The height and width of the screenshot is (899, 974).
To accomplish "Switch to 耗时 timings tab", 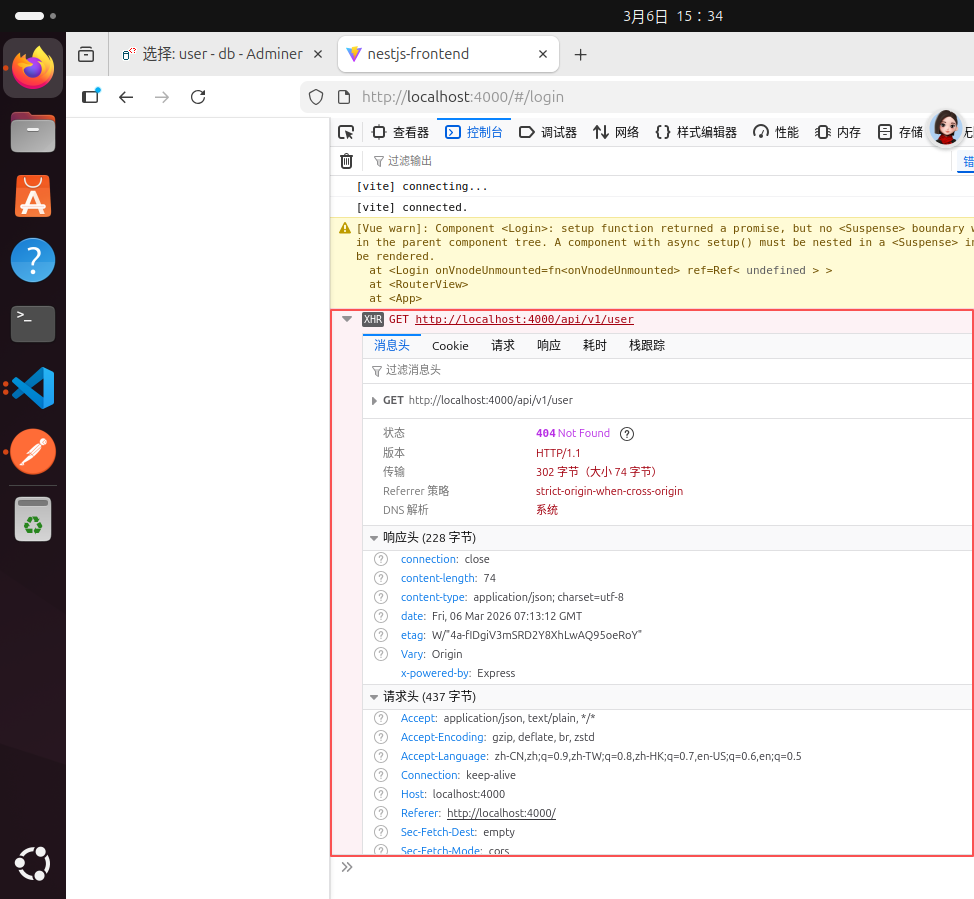I will coord(594,345).
